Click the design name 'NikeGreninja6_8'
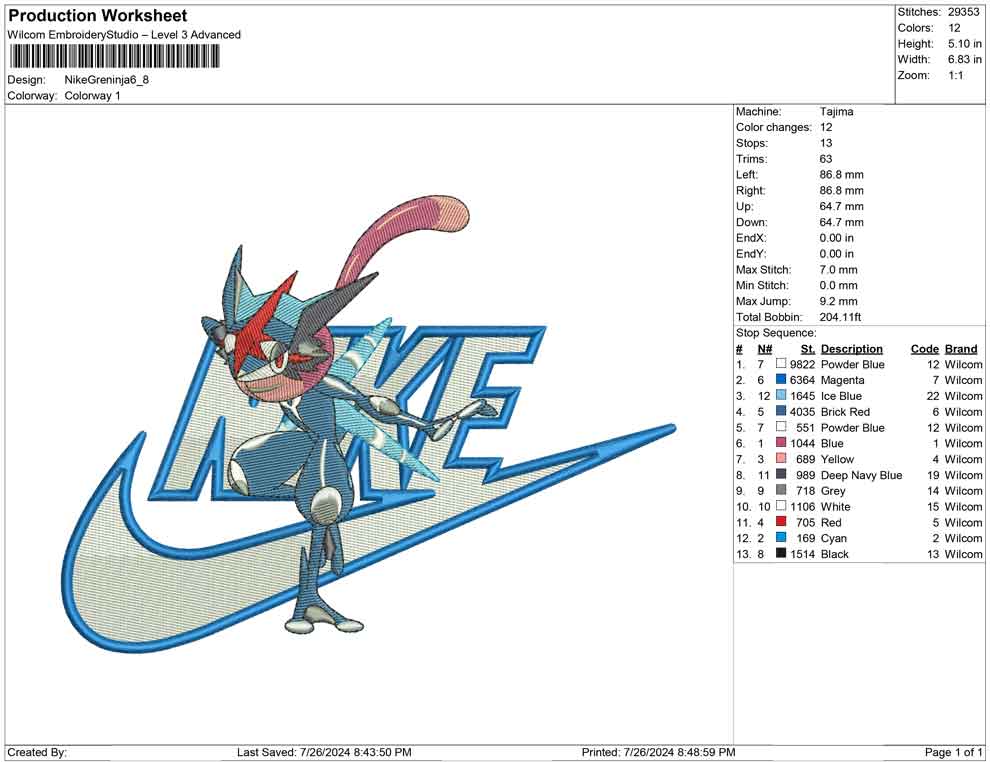 coord(107,80)
